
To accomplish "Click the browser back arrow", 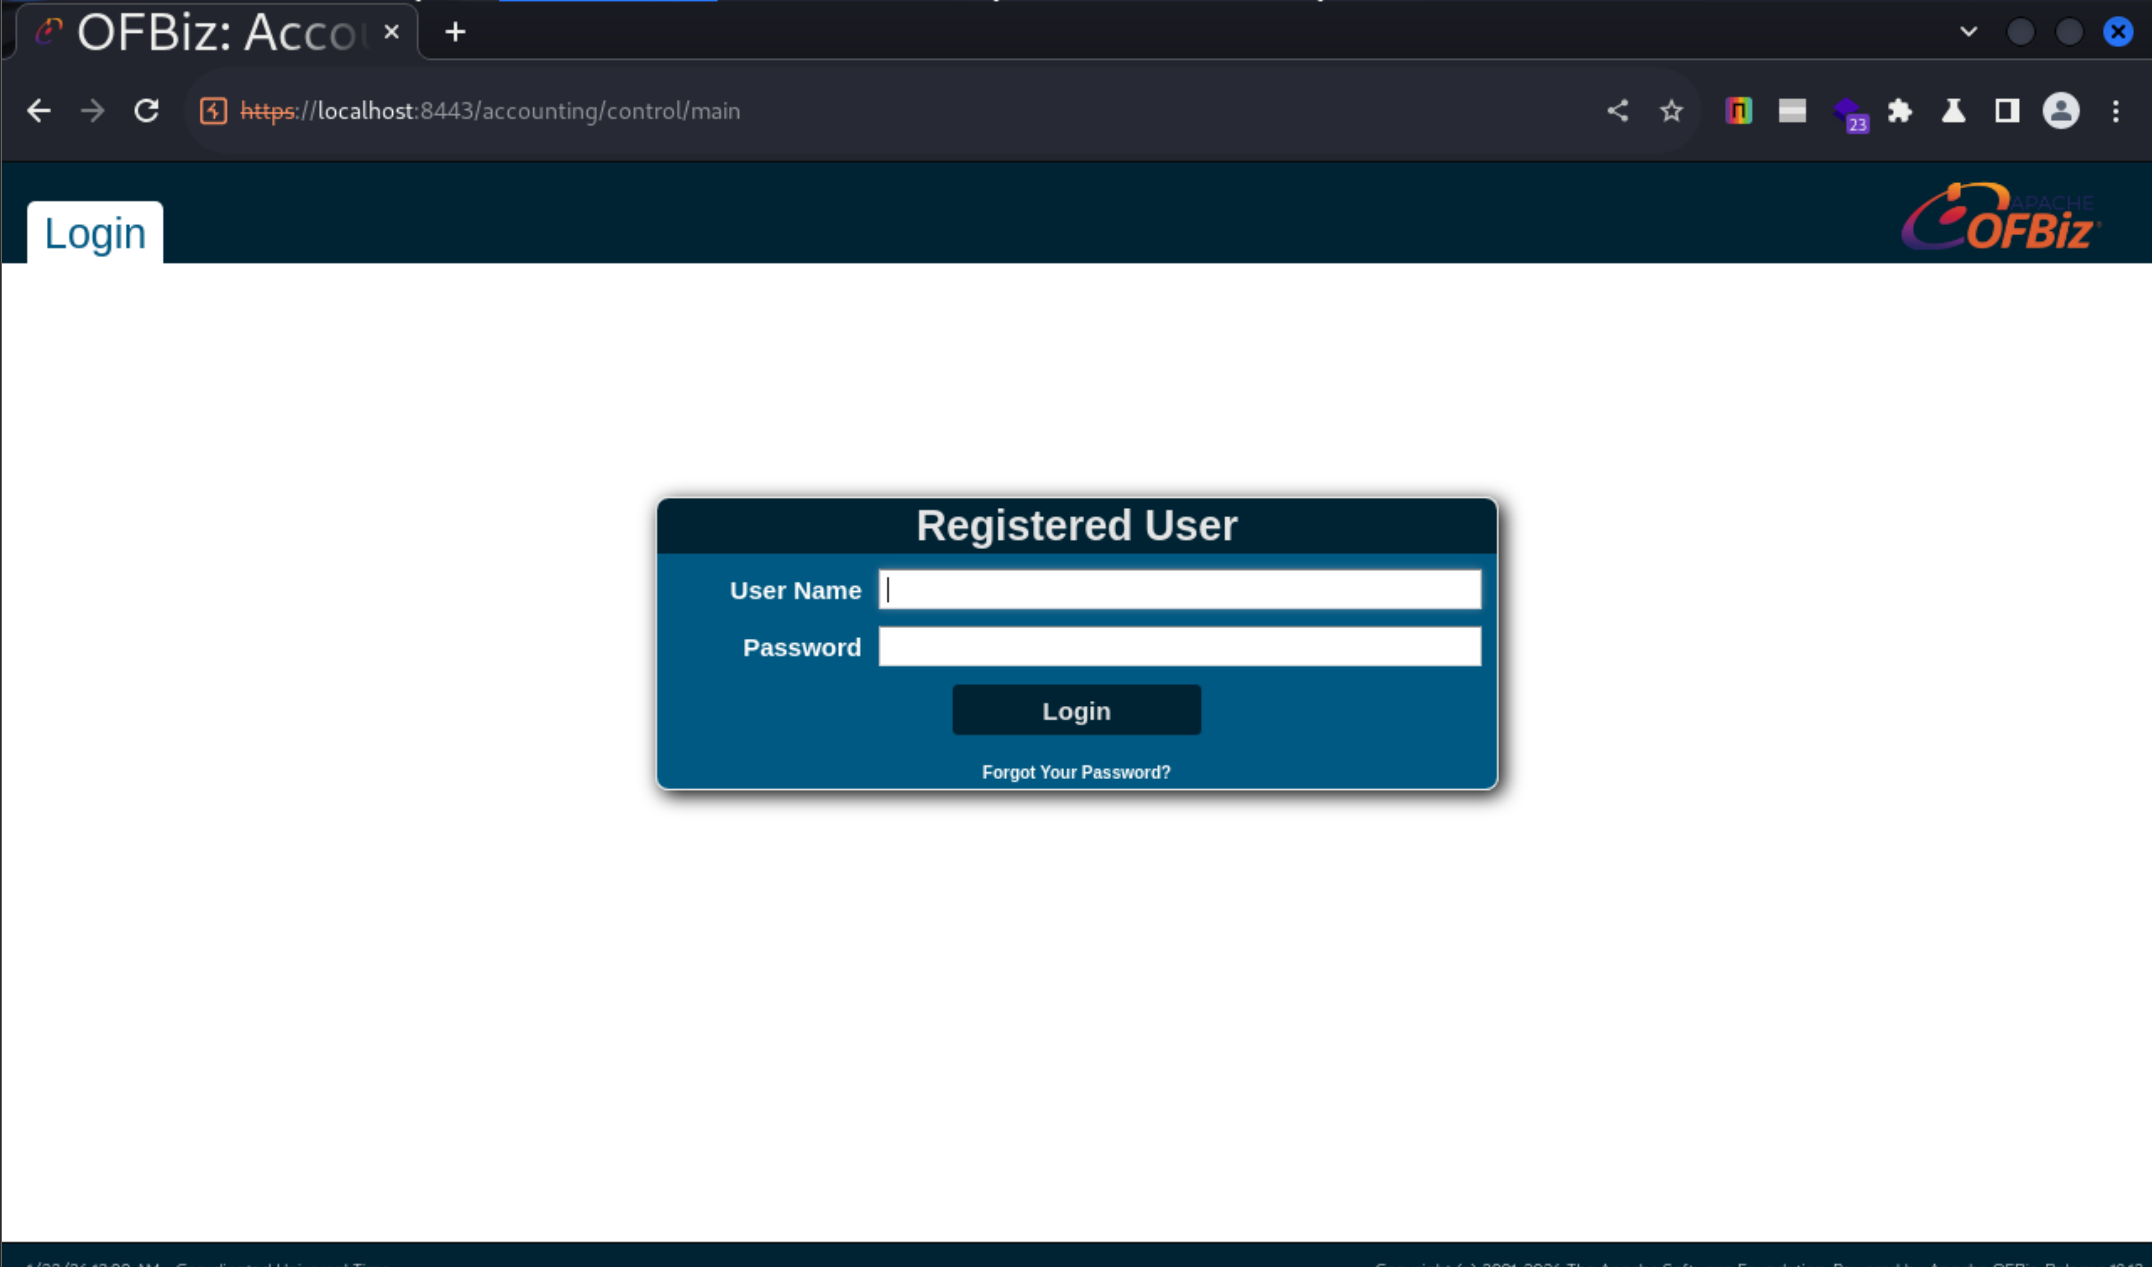I will click(x=39, y=111).
